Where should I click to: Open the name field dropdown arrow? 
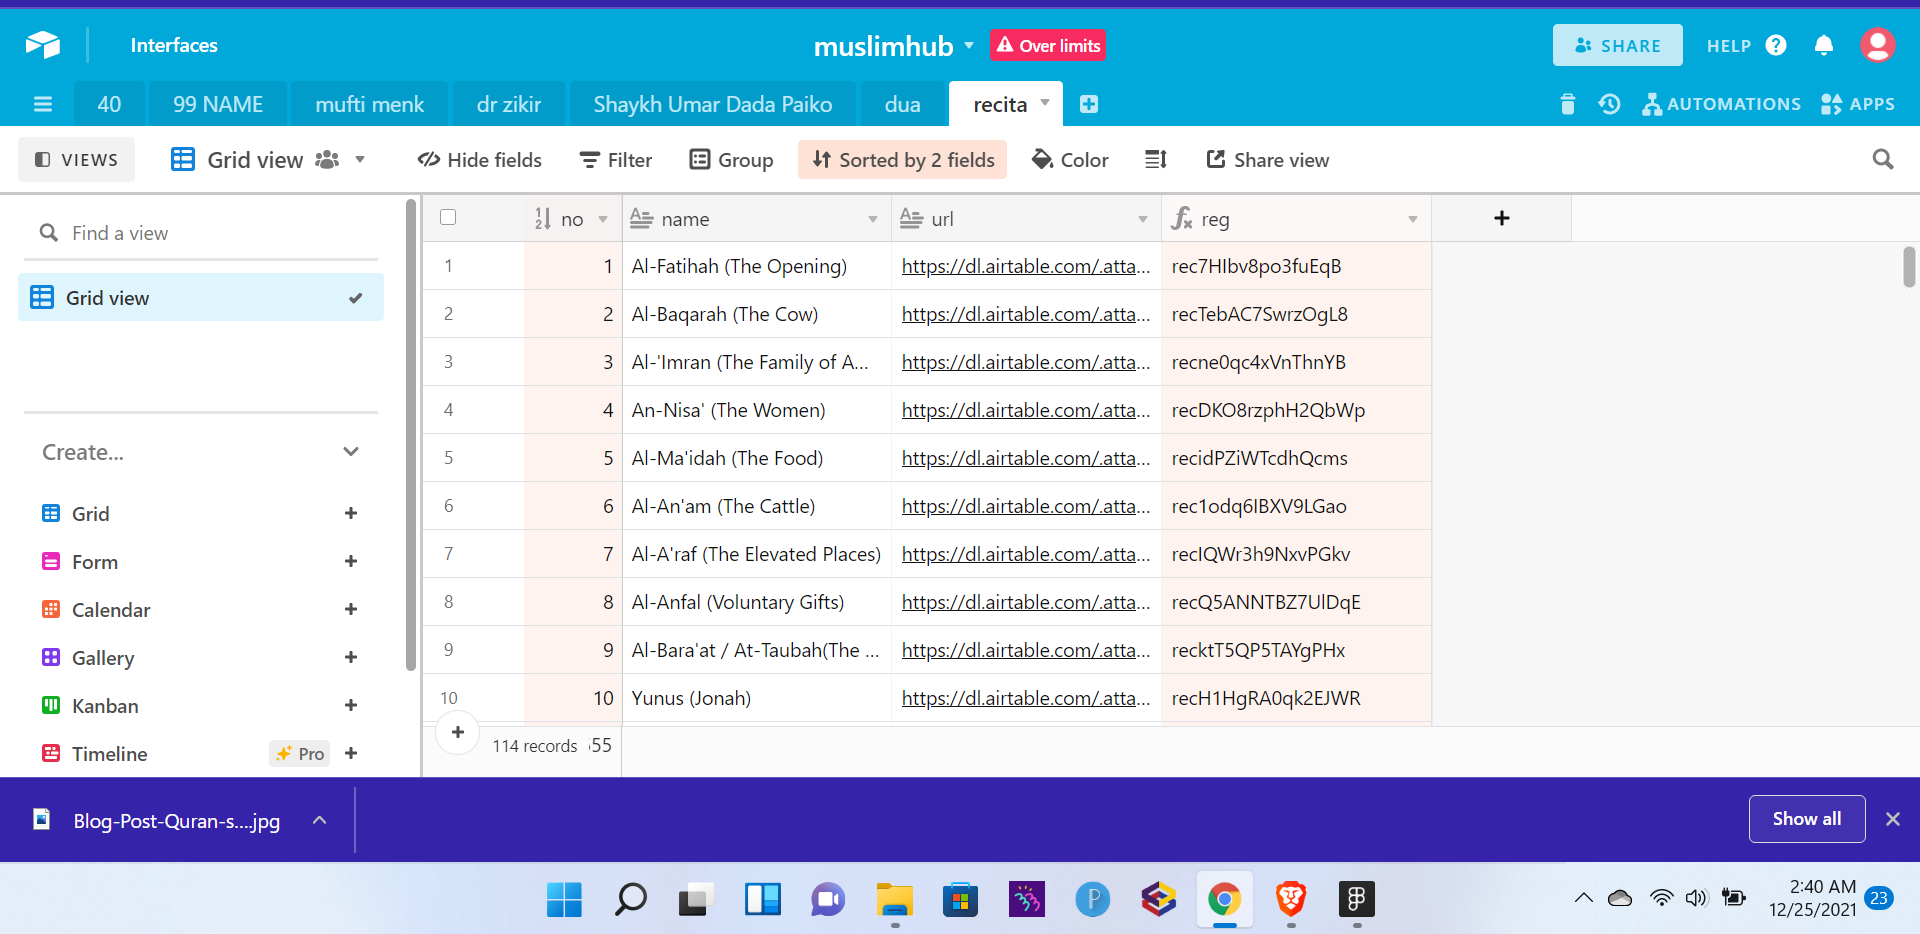coord(873,219)
